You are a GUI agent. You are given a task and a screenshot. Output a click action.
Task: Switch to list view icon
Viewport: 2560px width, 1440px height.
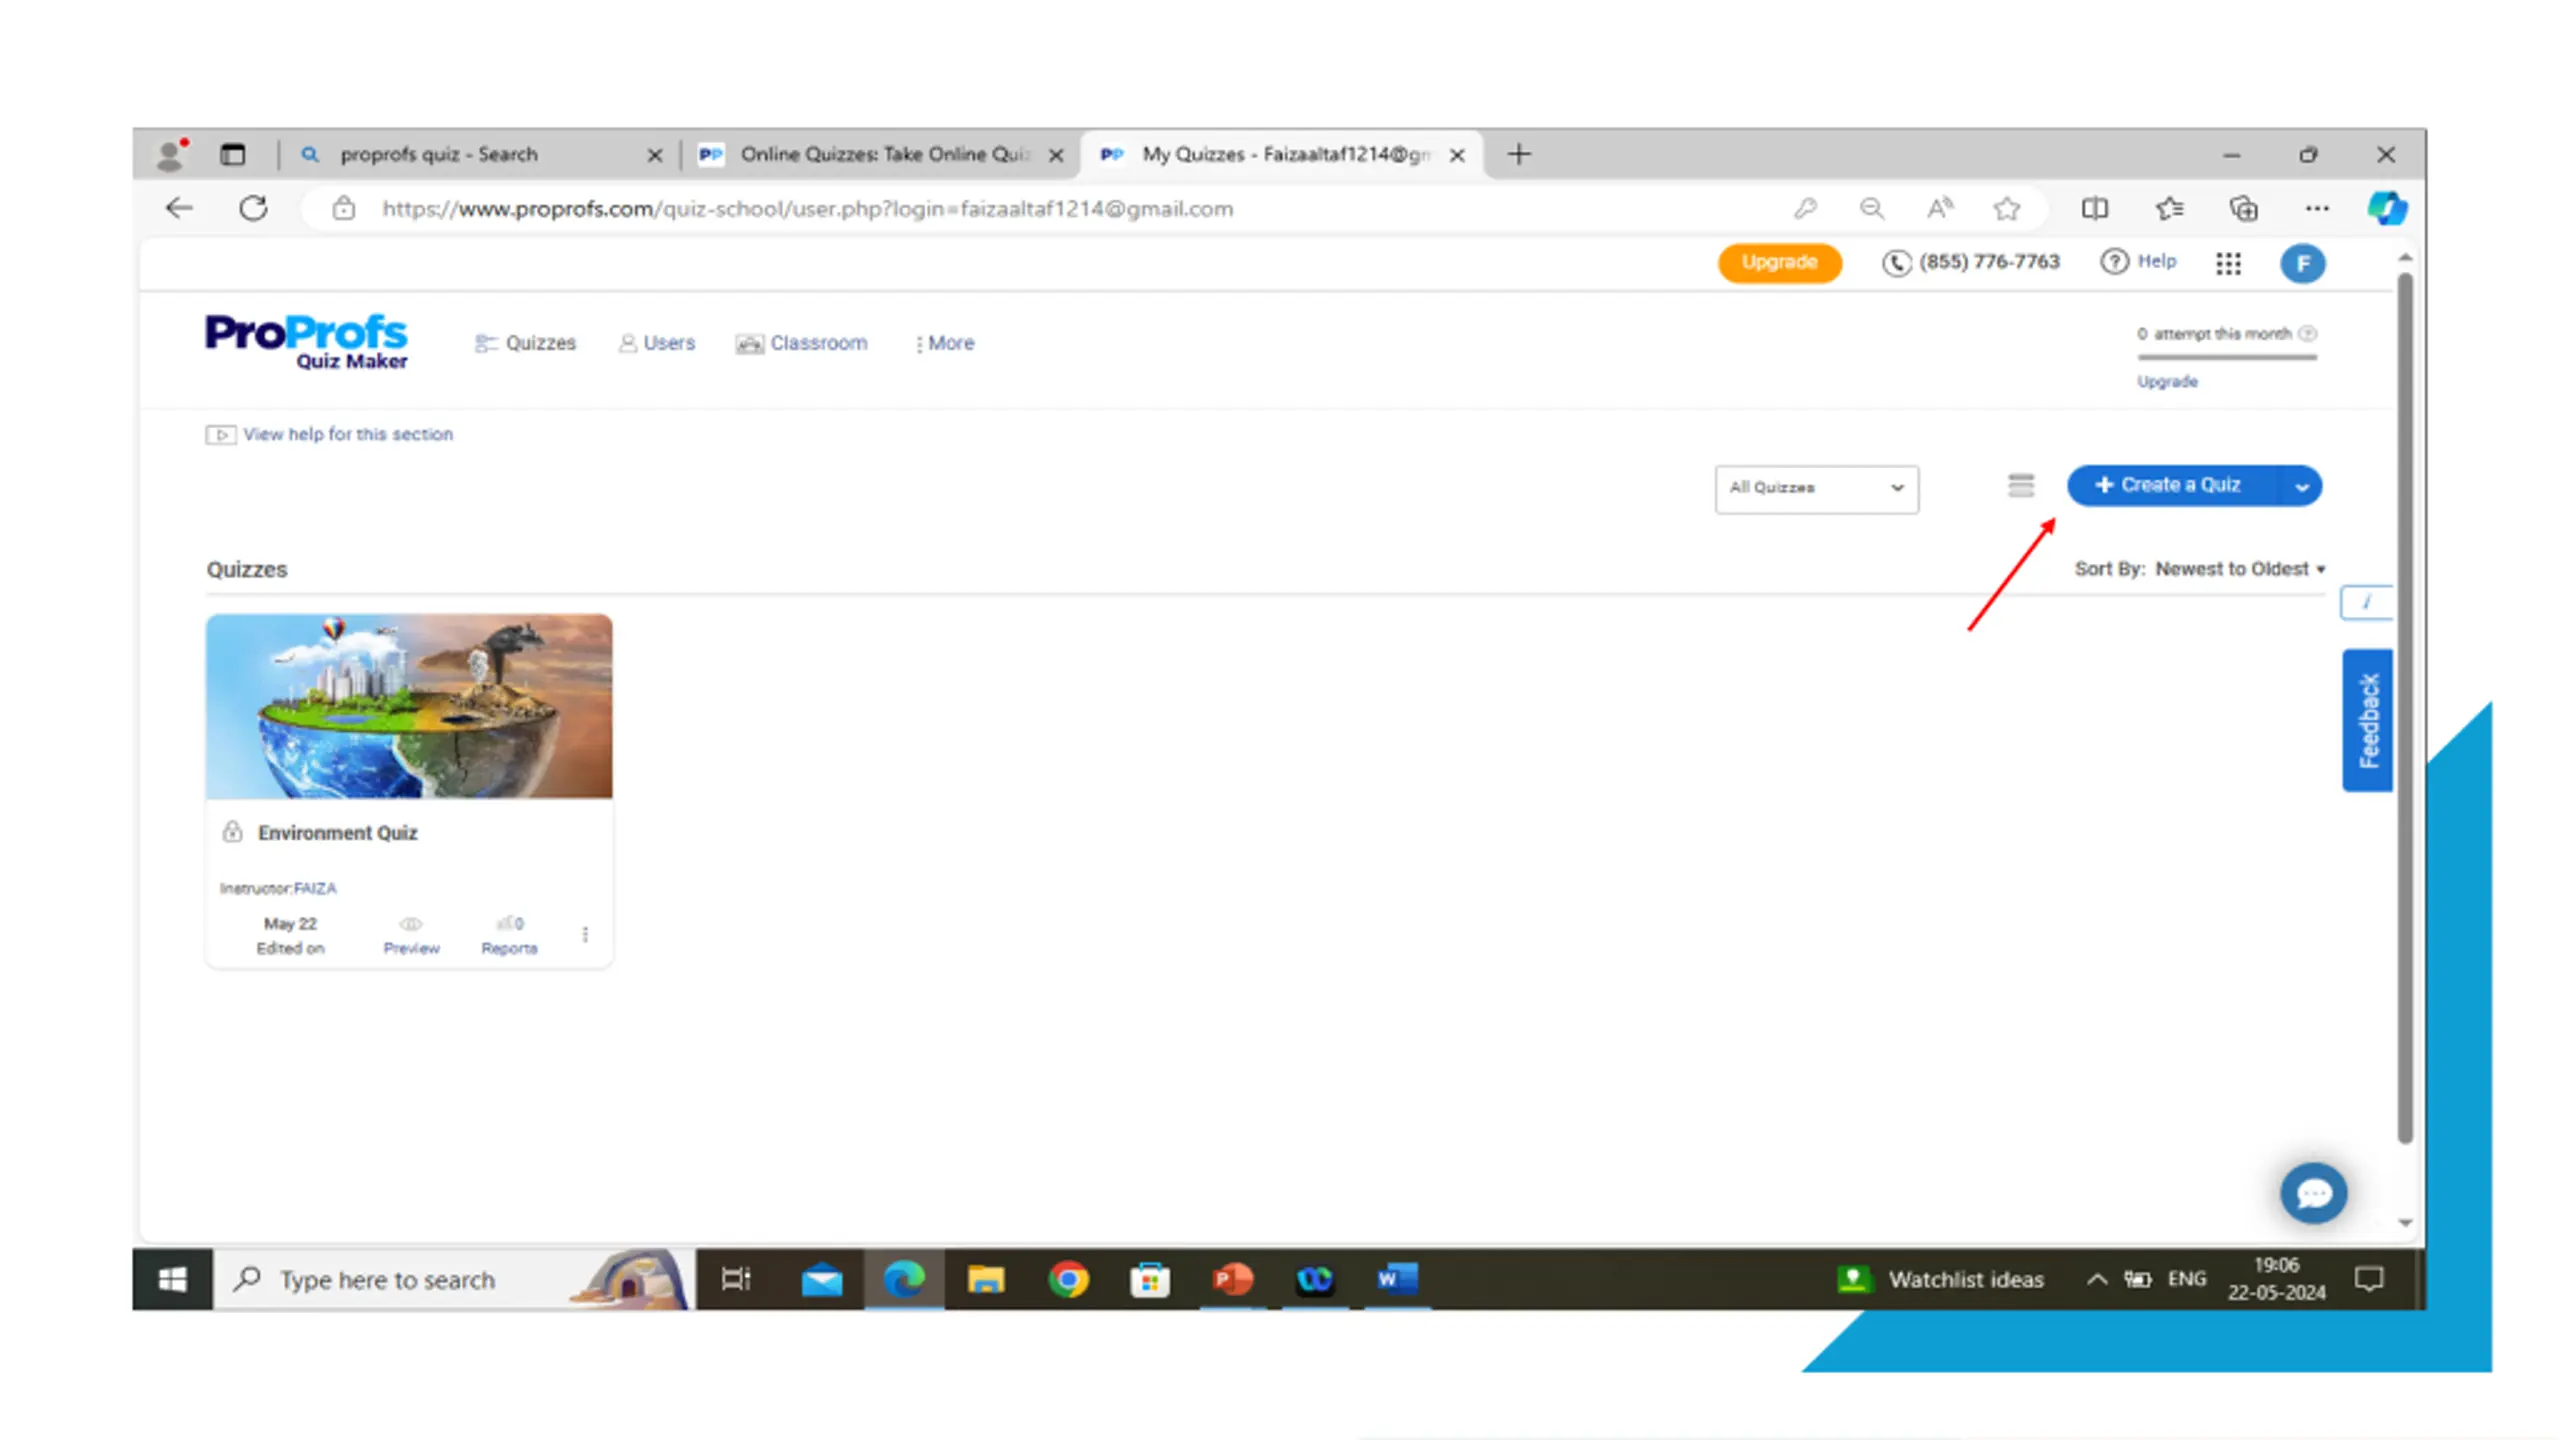(x=2020, y=486)
